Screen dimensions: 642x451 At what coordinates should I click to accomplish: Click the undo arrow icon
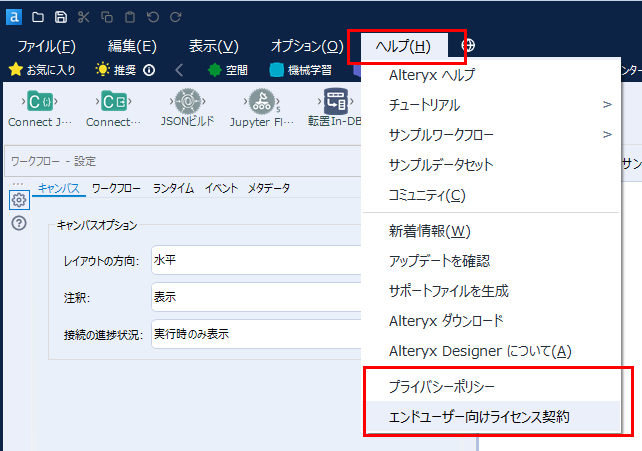click(x=153, y=17)
